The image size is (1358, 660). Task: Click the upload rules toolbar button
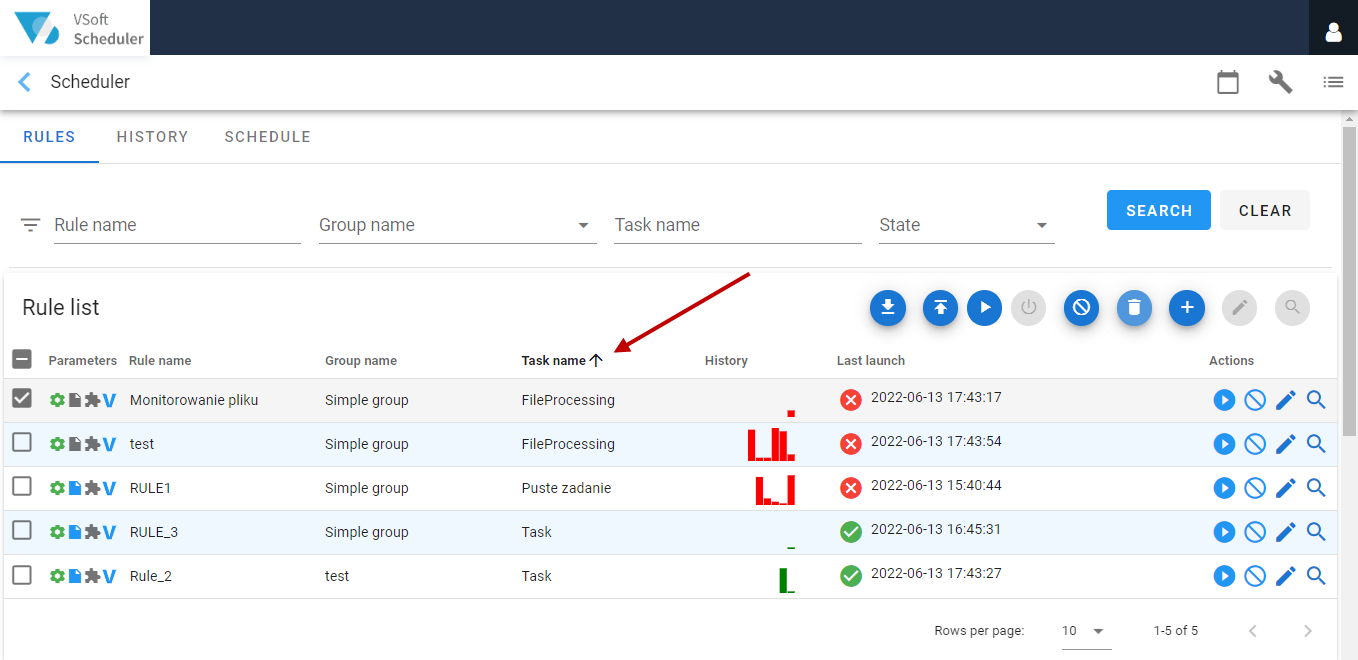tap(940, 308)
